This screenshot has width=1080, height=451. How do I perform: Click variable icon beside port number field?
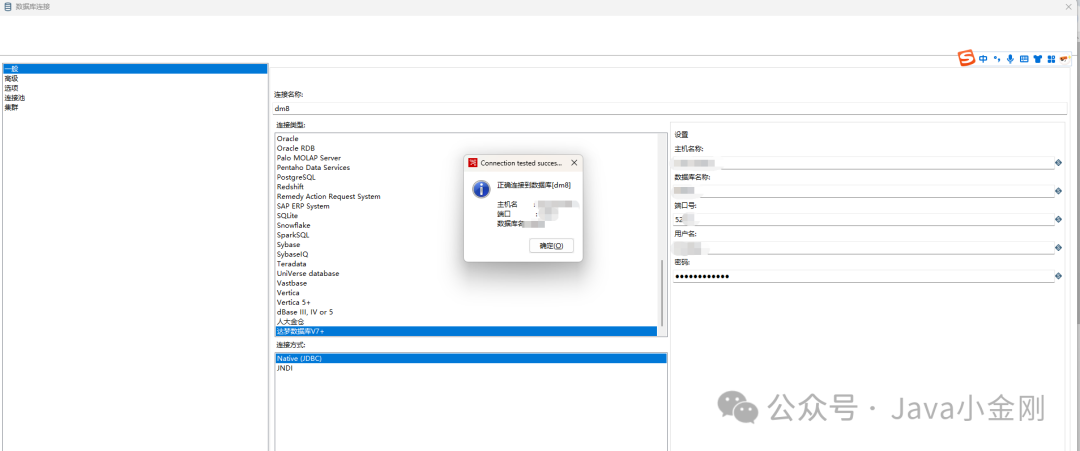click(1059, 220)
